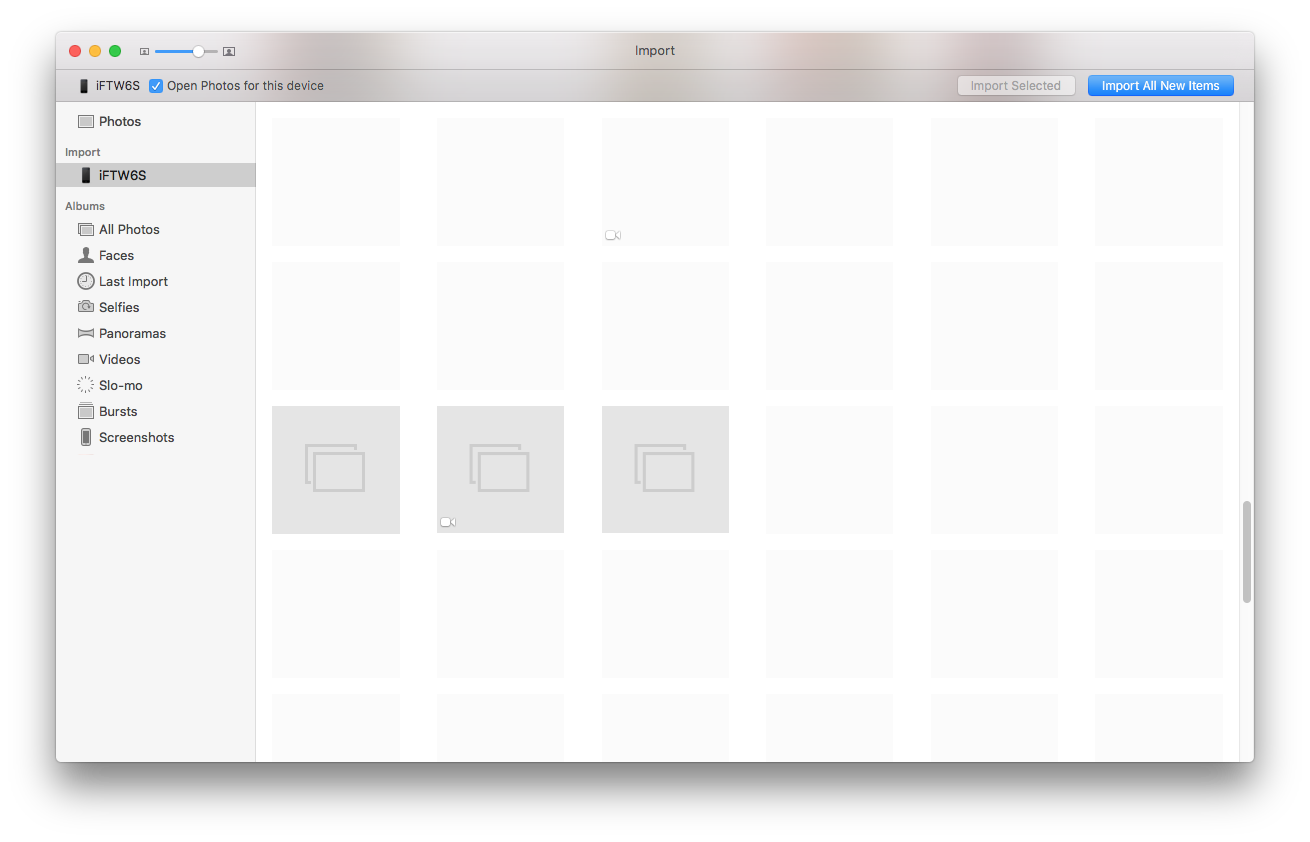Click the thumbnail zoom slider handle
Viewport: 1310px width, 842px height.
[x=198, y=50]
